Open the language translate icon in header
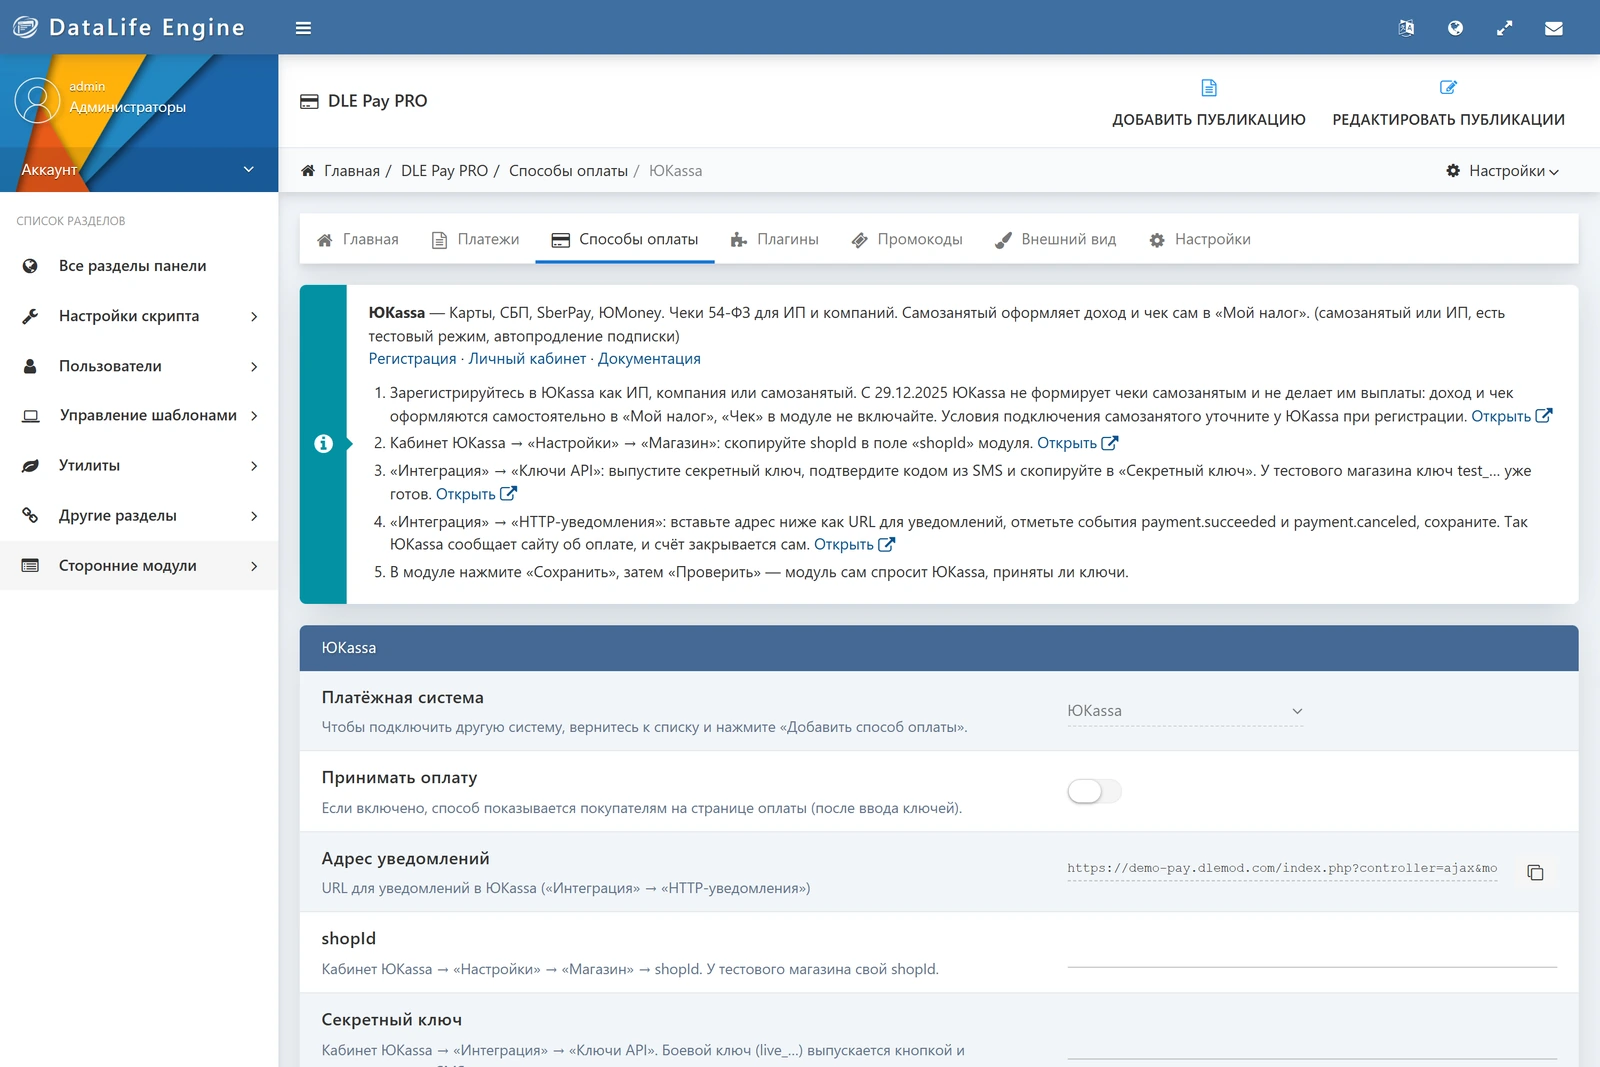Viewport: 1600px width, 1067px height. [1406, 28]
